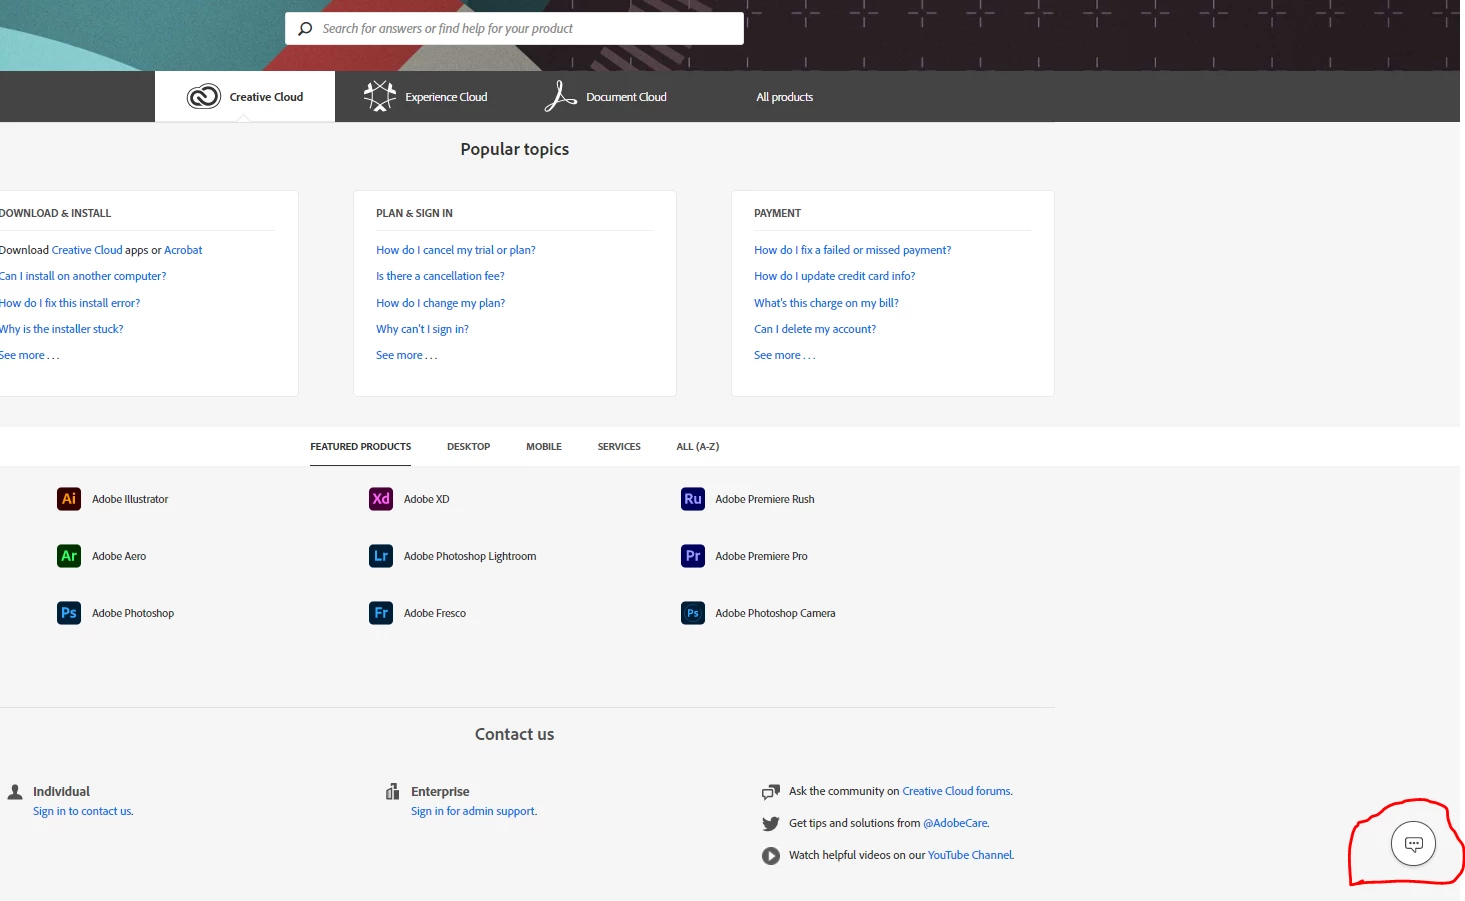
Task: Click the YouTube play icon
Action: coord(770,856)
